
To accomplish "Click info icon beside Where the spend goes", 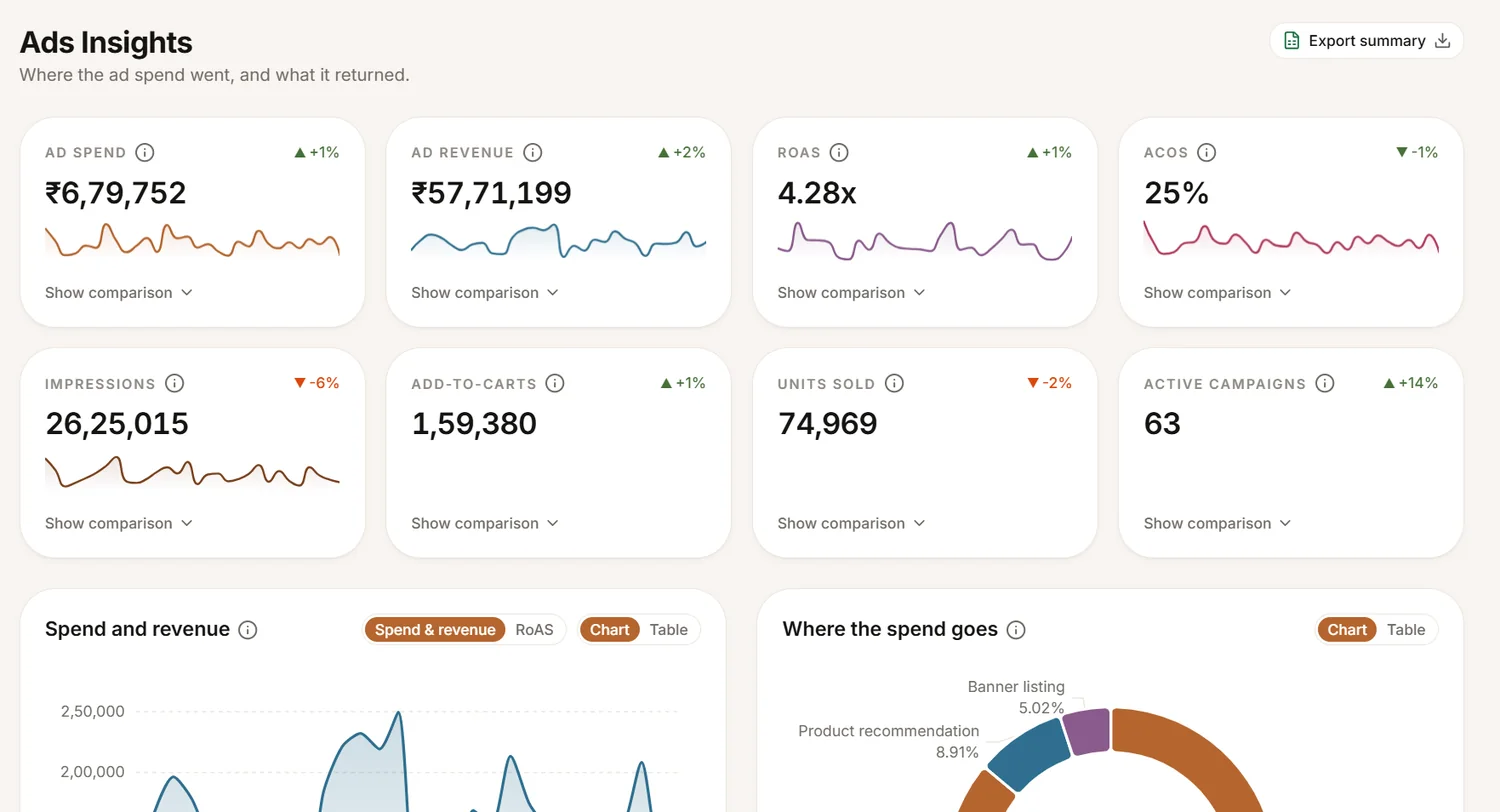I will click(1016, 630).
